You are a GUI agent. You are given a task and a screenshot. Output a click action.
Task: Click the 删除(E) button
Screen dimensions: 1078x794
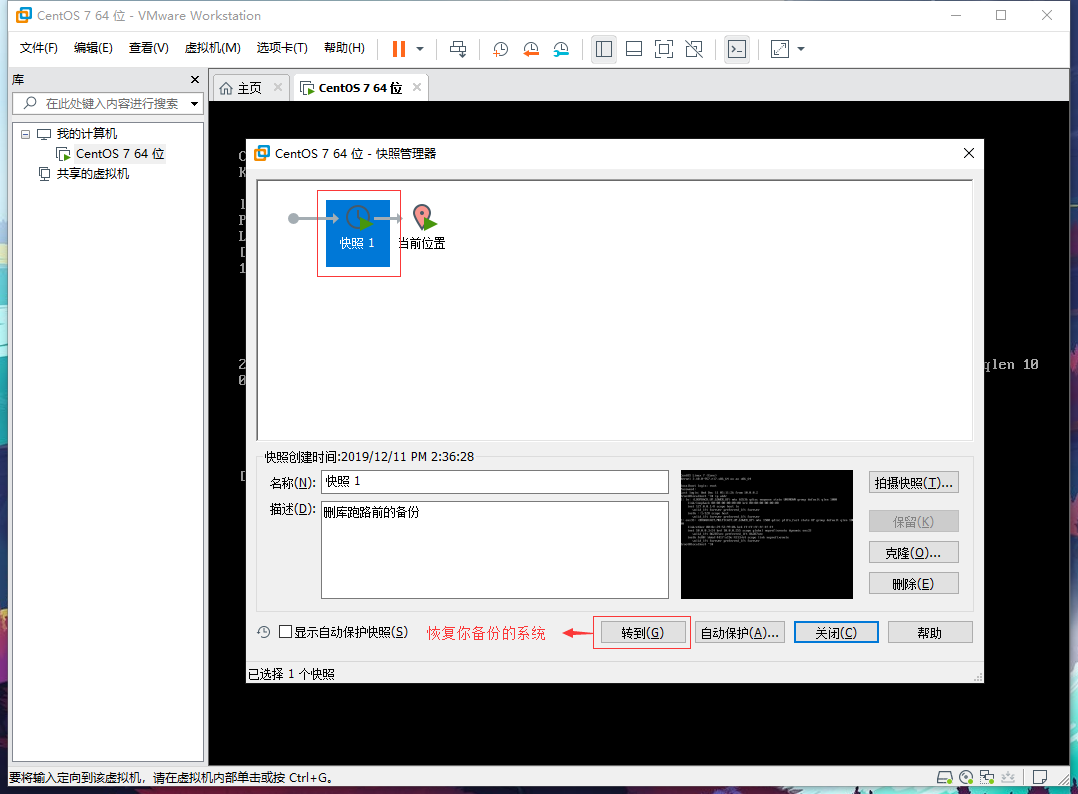pos(913,584)
